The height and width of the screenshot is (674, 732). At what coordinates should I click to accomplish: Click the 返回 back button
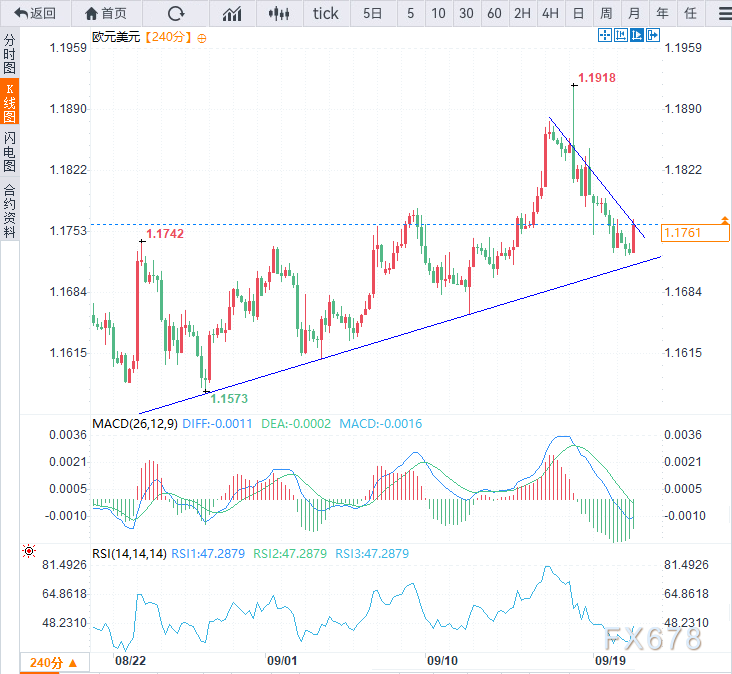(x=34, y=13)
